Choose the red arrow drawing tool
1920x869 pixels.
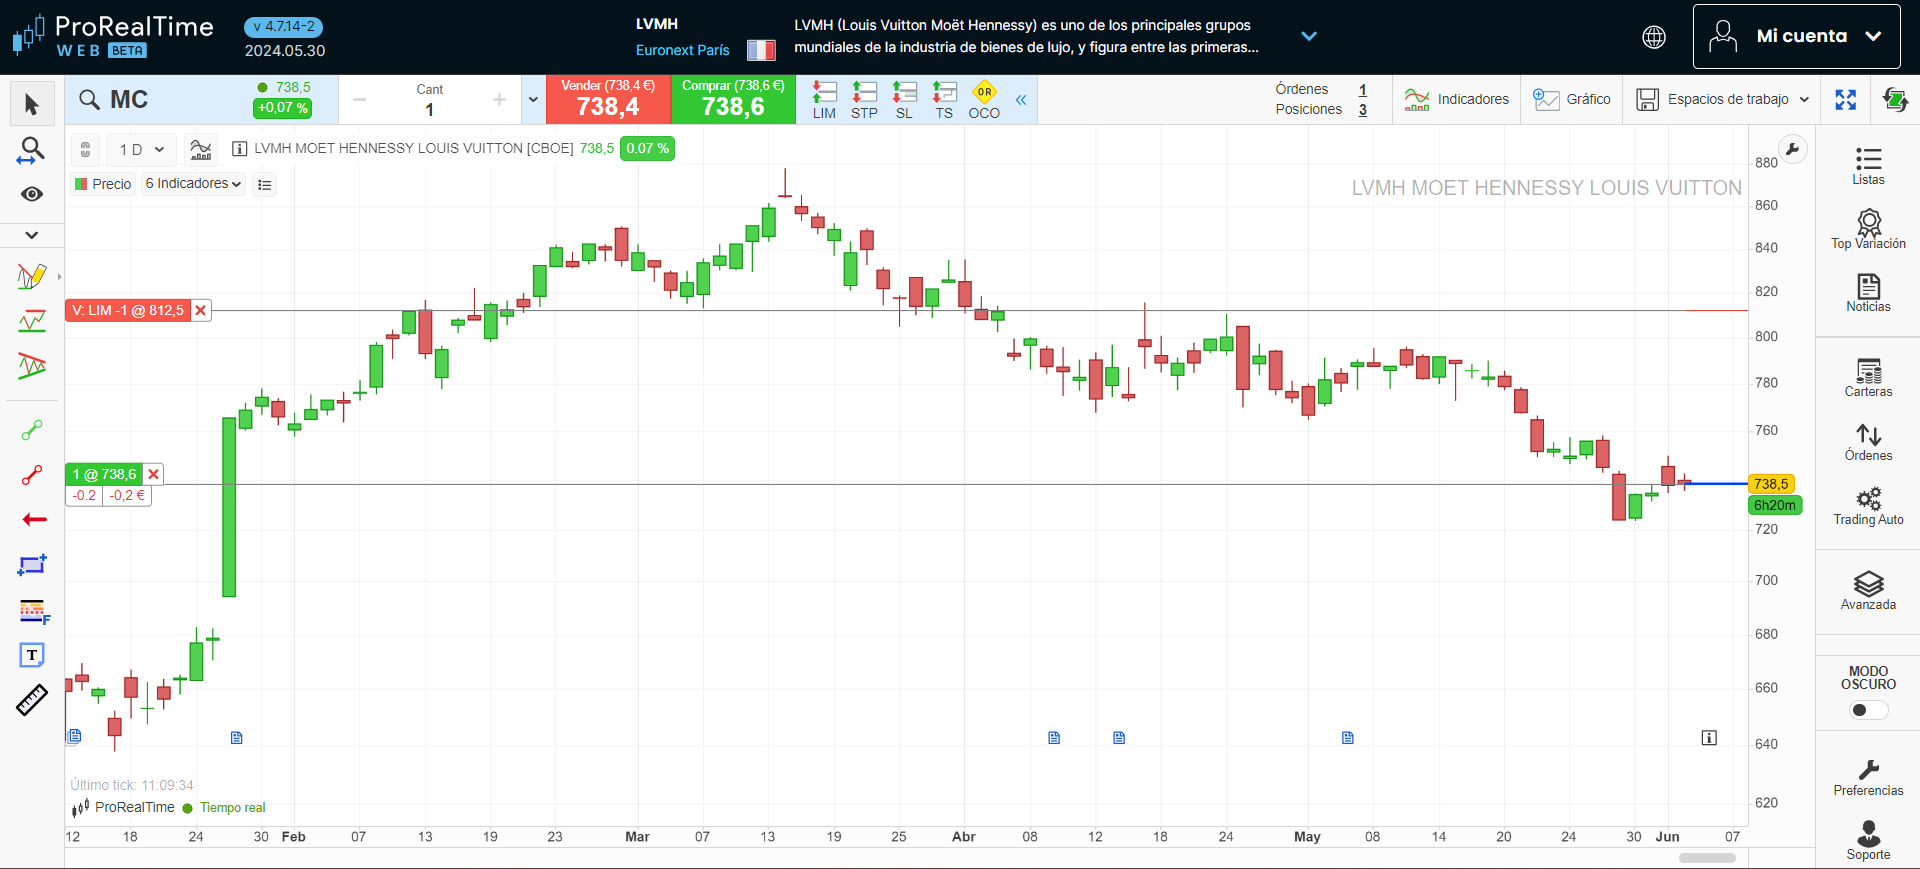click(x=34, y=519)
